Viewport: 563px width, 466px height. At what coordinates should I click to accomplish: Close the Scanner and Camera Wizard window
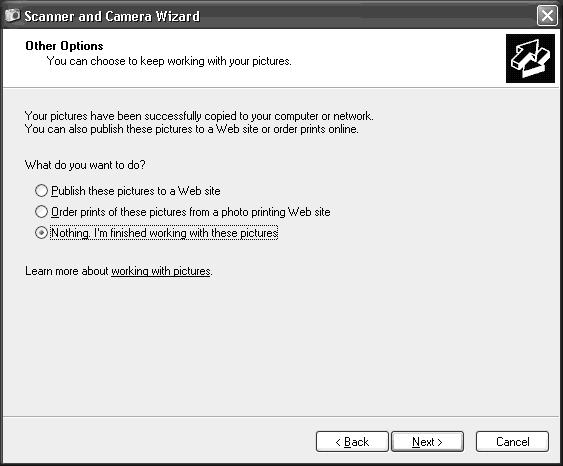(547, 16)
